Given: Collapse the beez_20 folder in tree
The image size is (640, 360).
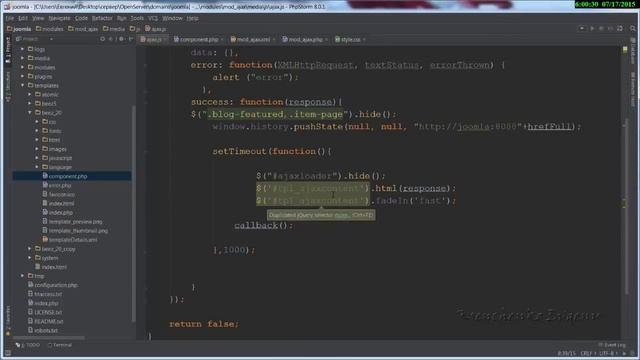Looking at the screenshot, I should 30,113.
